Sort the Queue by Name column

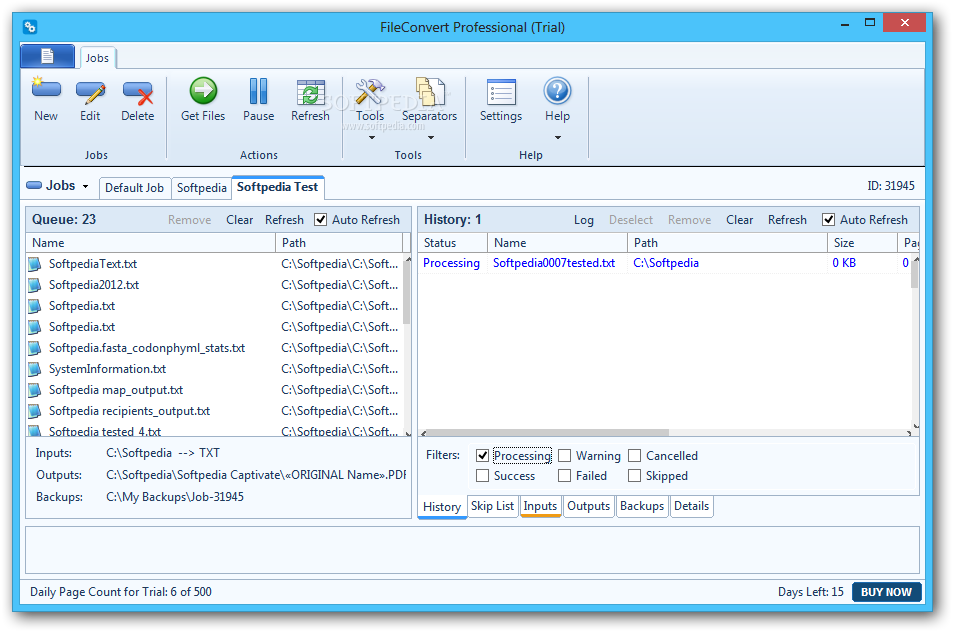(151, 242)
